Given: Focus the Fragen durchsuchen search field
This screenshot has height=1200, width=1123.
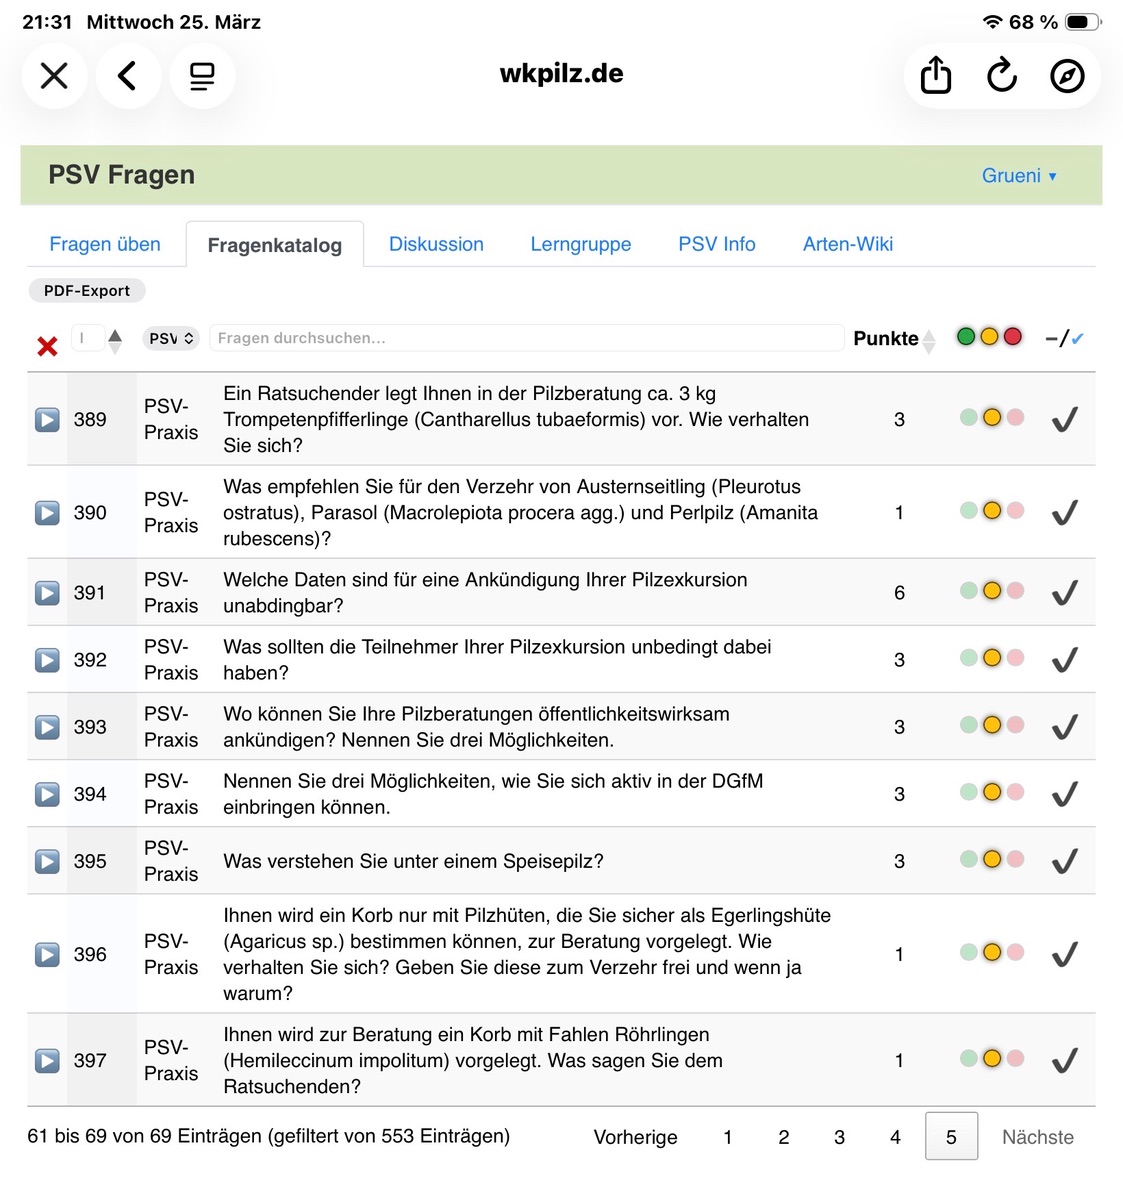Looking at the screenshot, I should pos(526,338).
